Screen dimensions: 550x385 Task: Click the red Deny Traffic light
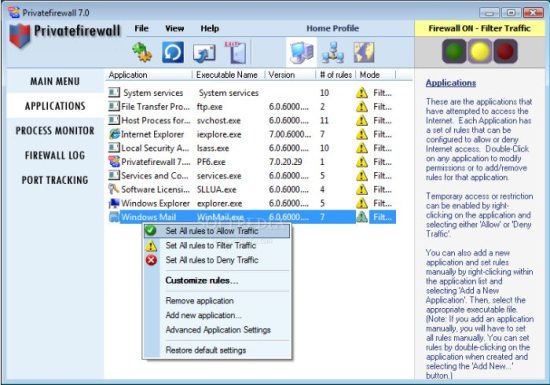point(505,51)
